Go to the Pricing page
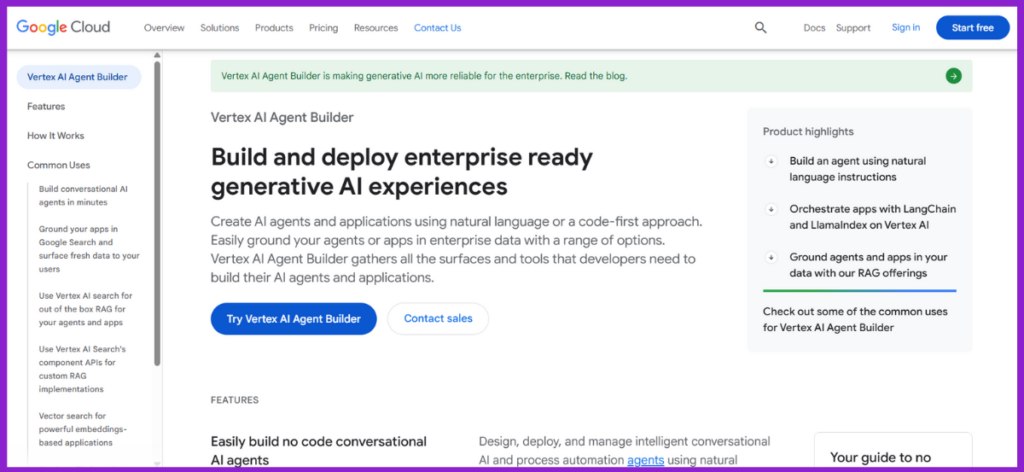Screen dimensions: 1024x472 pos(323,28)
